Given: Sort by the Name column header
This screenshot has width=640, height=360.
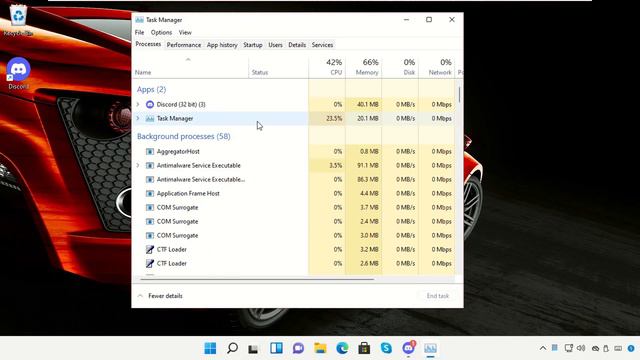Looking at the screenshot, I should (x=190, y=68).
